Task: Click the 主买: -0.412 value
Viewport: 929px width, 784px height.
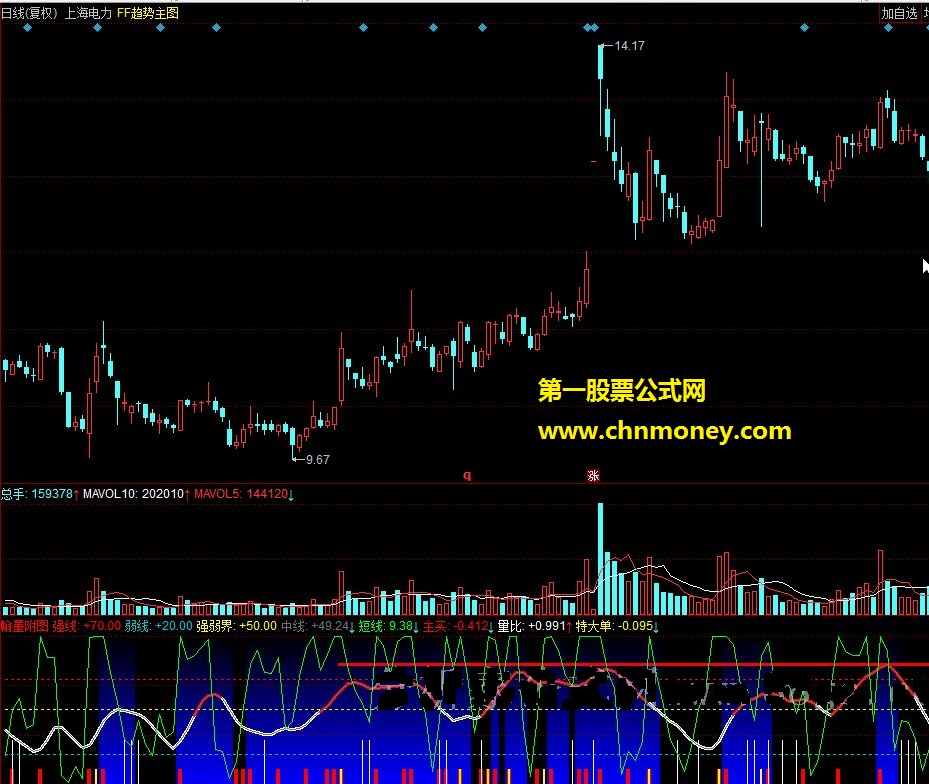Action: pos(459,626)
